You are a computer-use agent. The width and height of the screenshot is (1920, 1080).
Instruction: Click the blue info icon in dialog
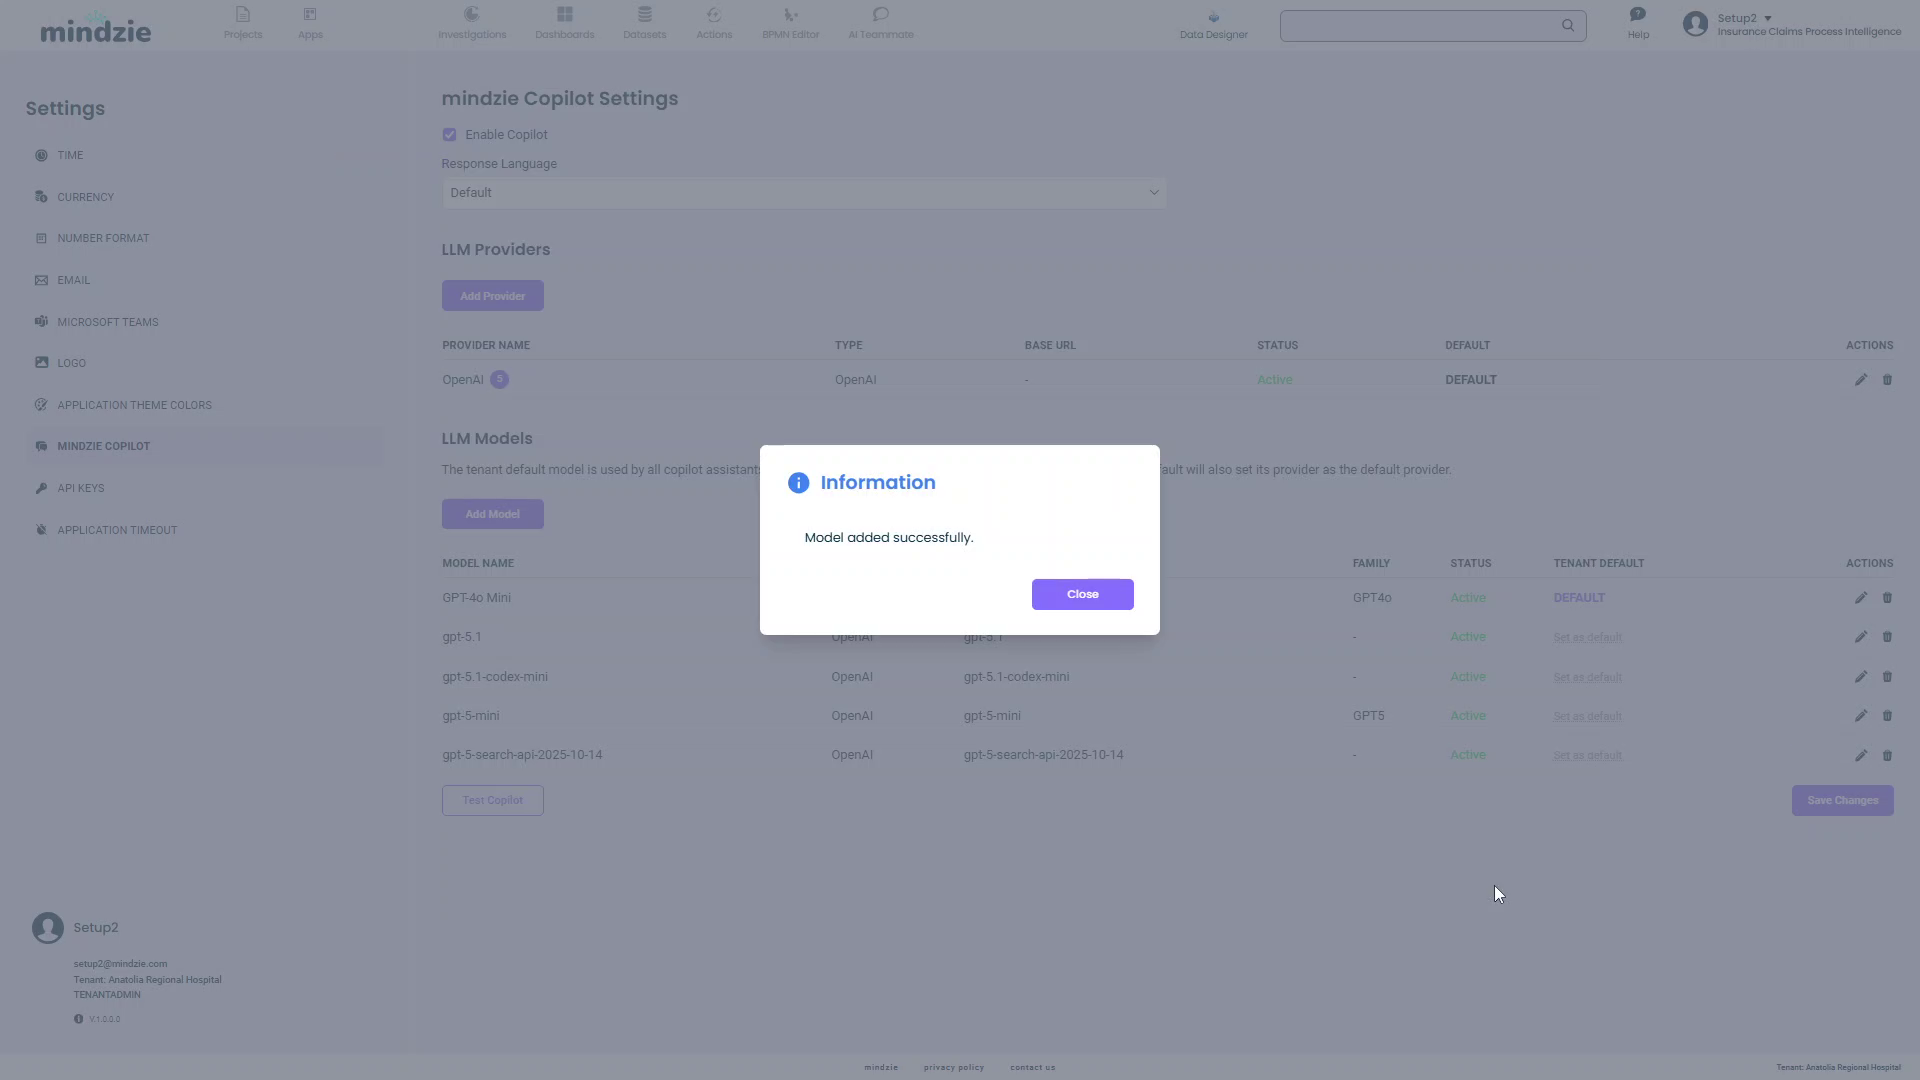point(798,483)
